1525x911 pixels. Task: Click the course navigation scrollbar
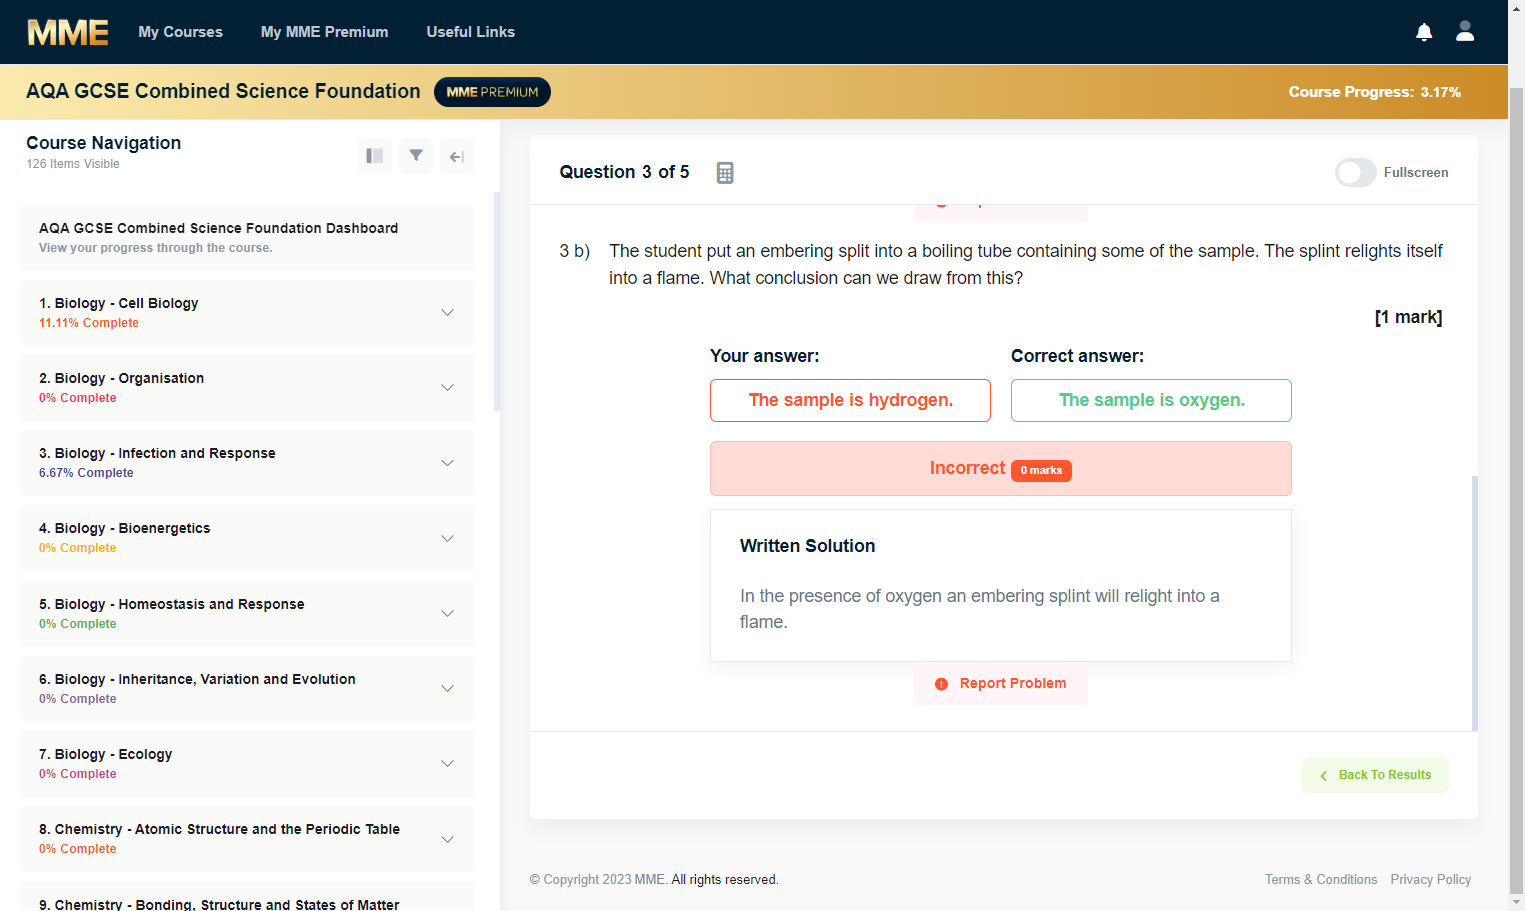pyautogui.click(x=497, y=301)
